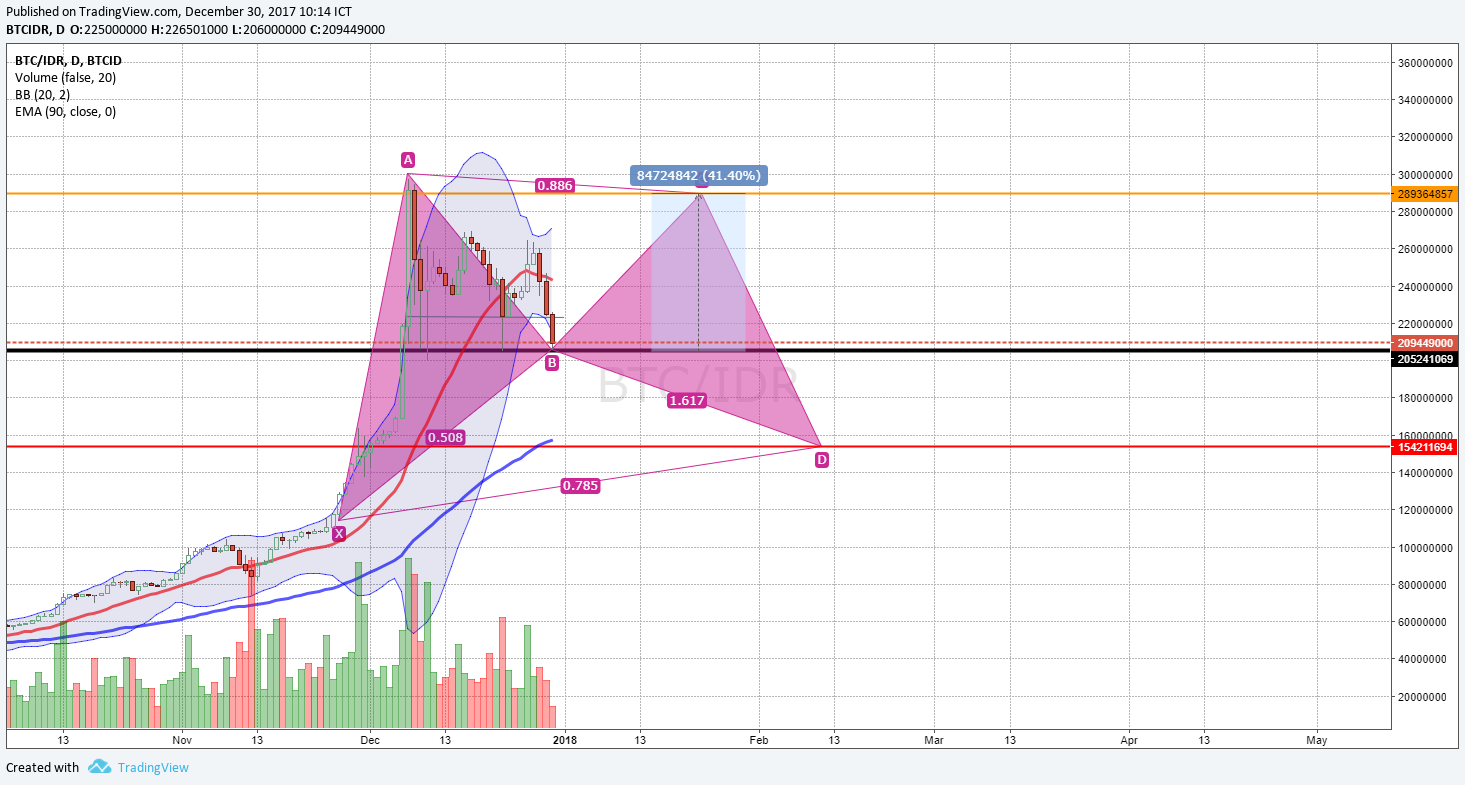Click the Dec date axis label

(x=370, y=740)
